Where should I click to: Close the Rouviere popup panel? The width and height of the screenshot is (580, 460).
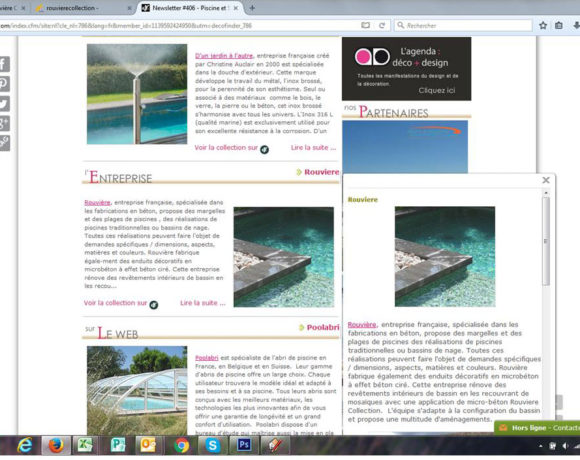point(546,180)
